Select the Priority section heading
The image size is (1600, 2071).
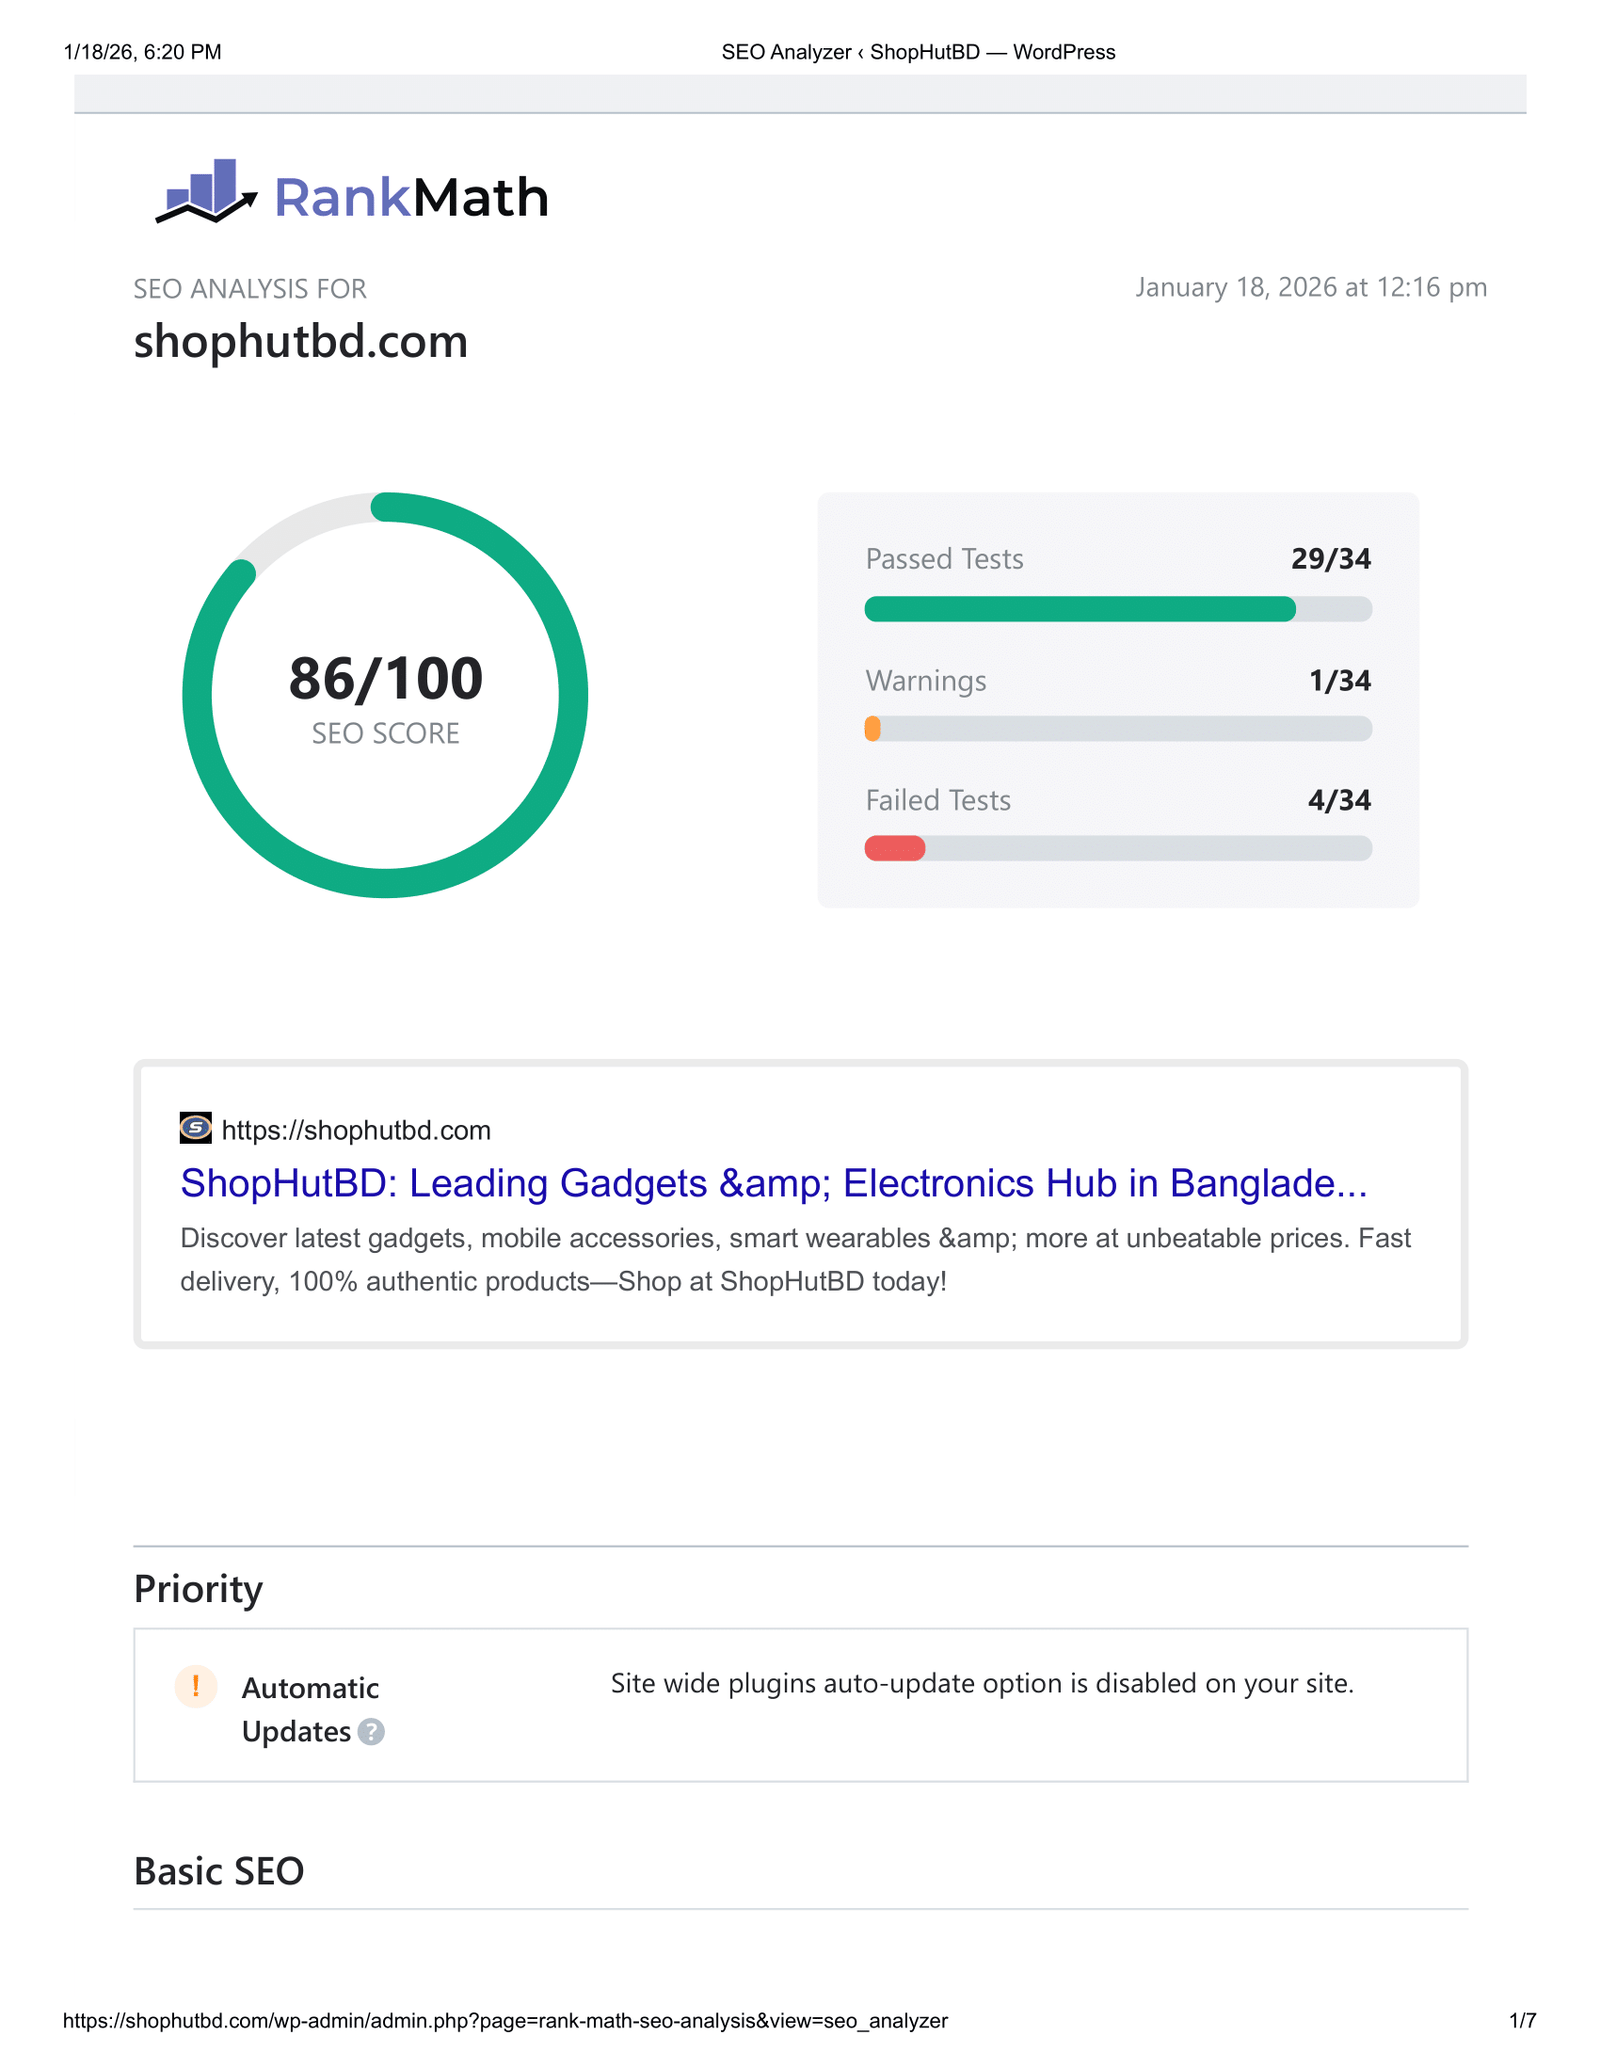click(197, 1587)
